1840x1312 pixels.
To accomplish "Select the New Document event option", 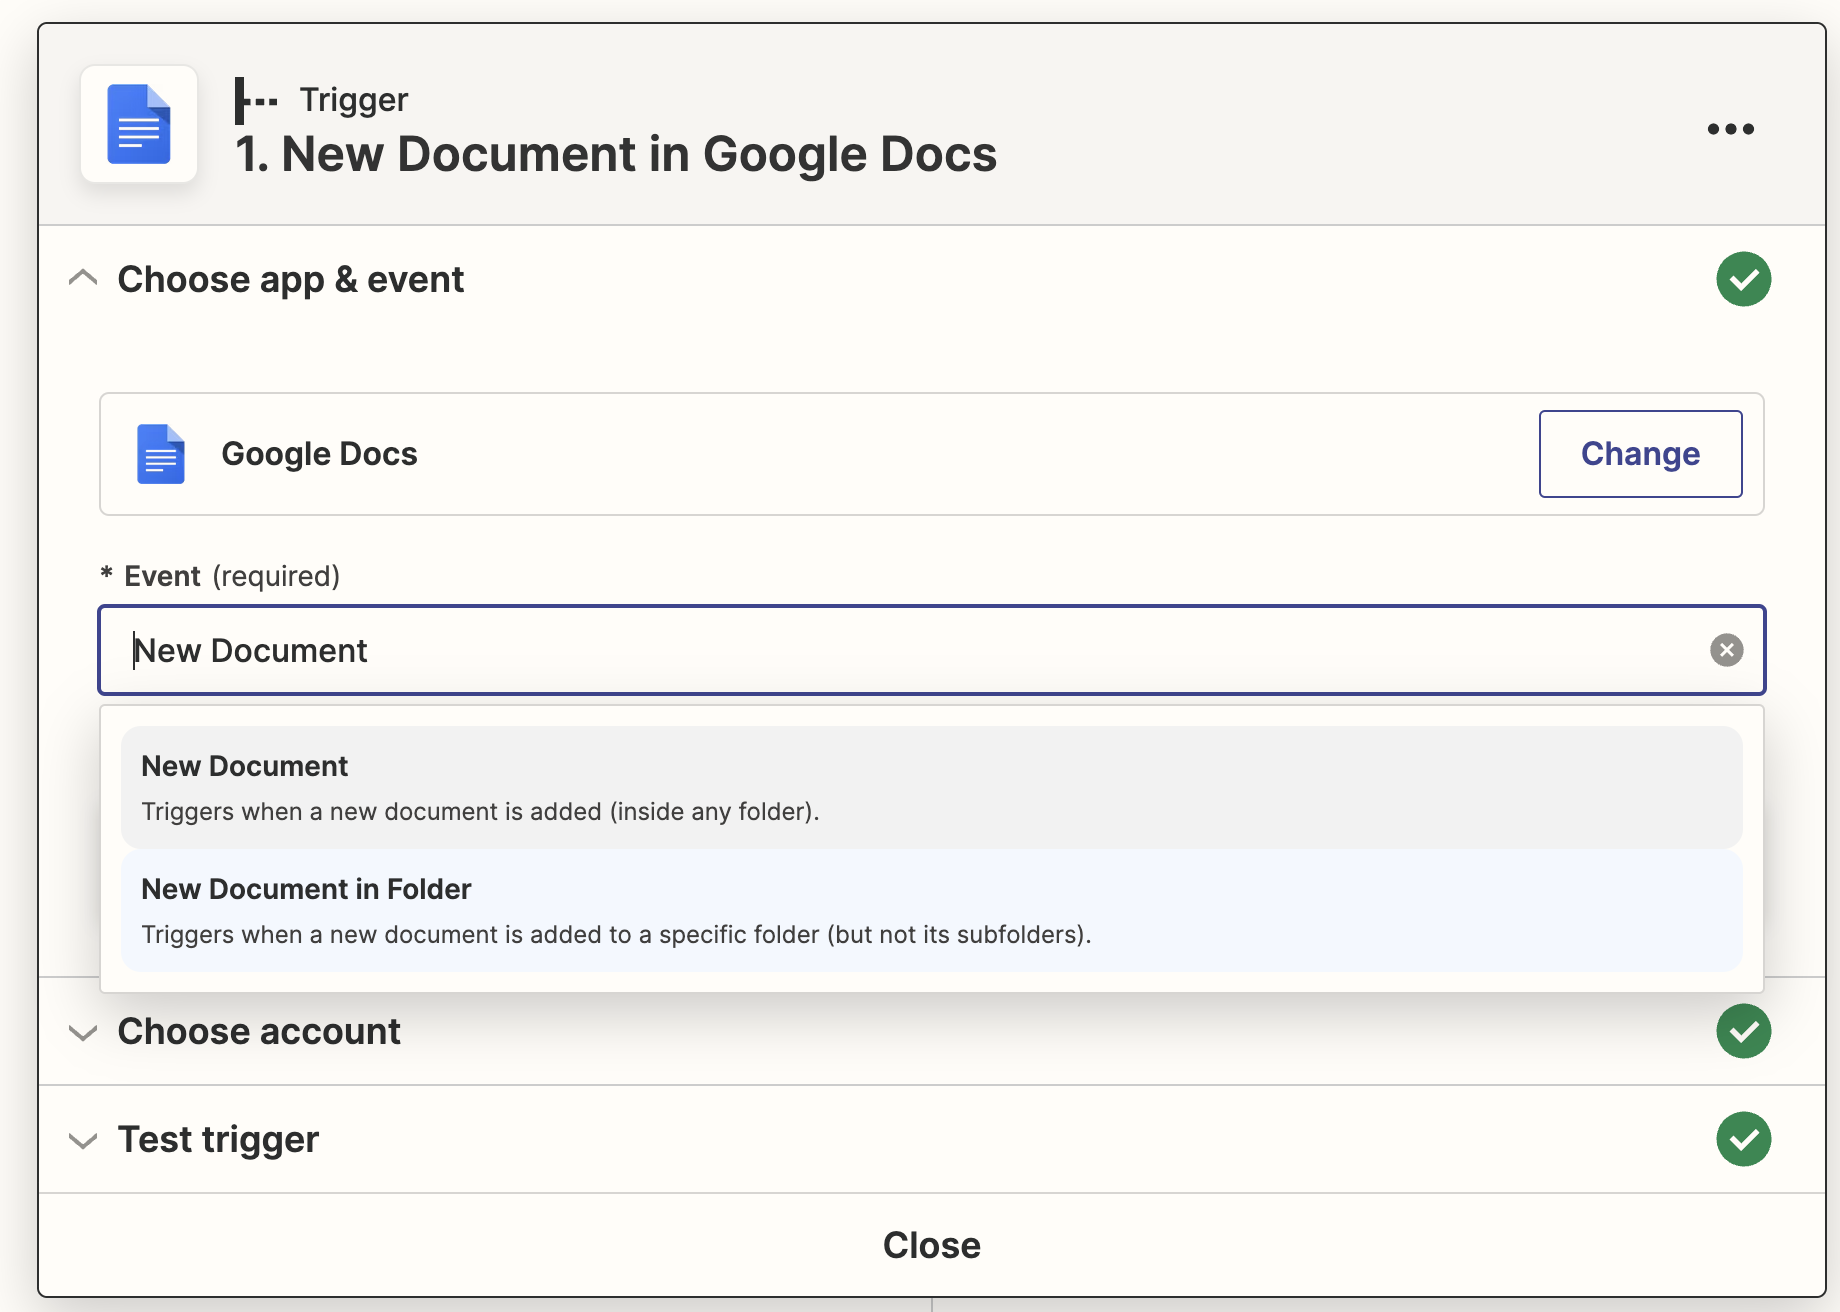I will coord(931,787).
